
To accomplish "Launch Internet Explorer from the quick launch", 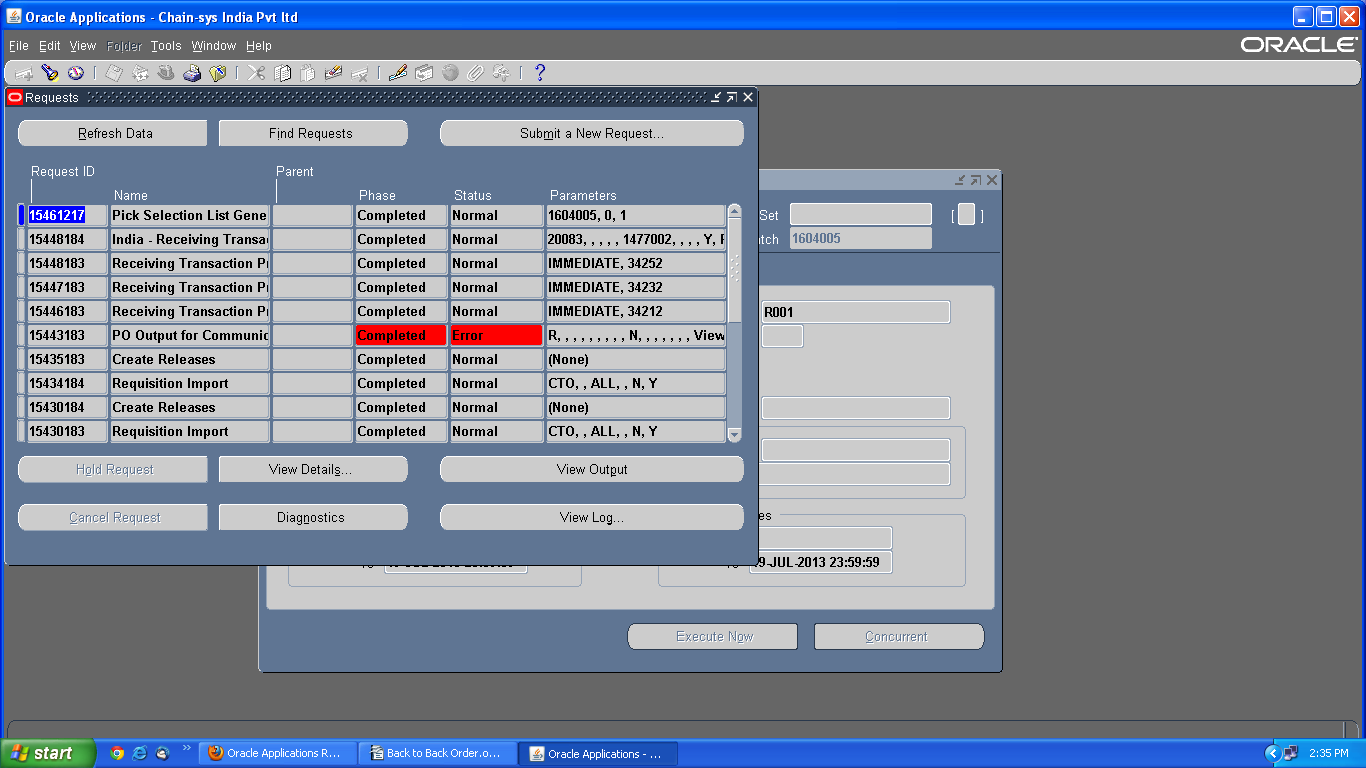I will click(140, 753).
